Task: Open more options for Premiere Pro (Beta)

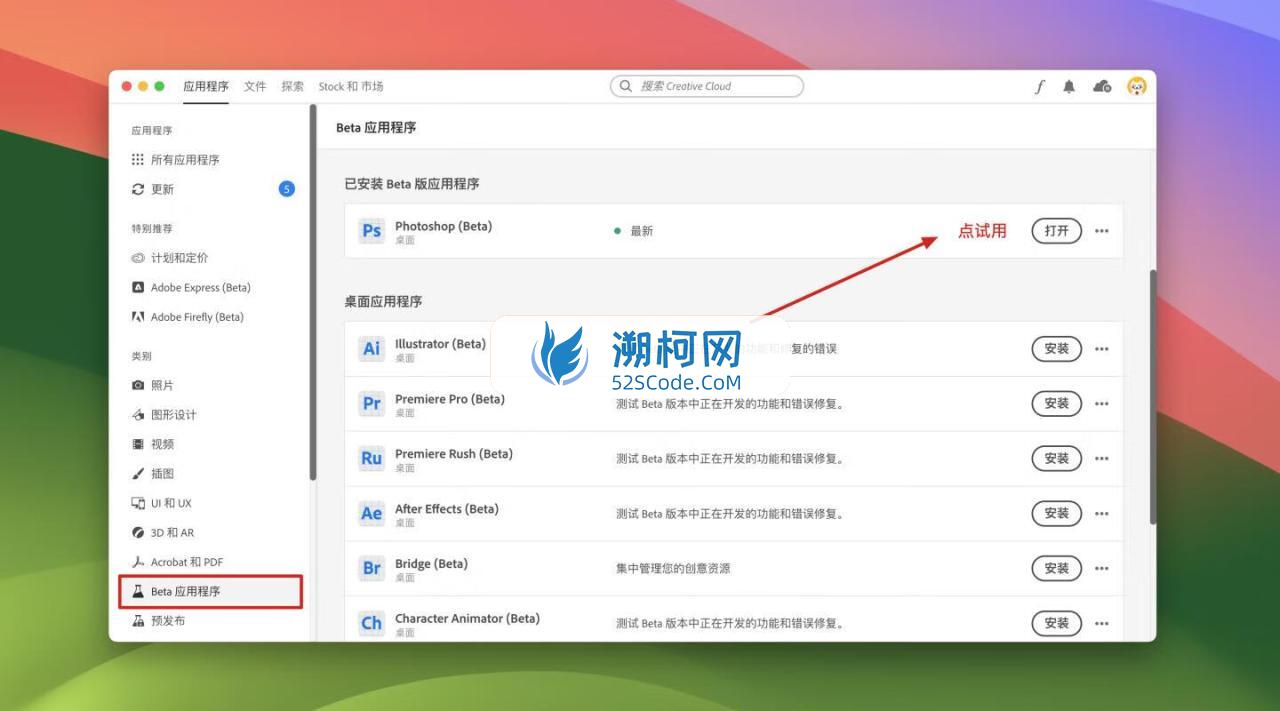Action: [x=1102, y=404]
